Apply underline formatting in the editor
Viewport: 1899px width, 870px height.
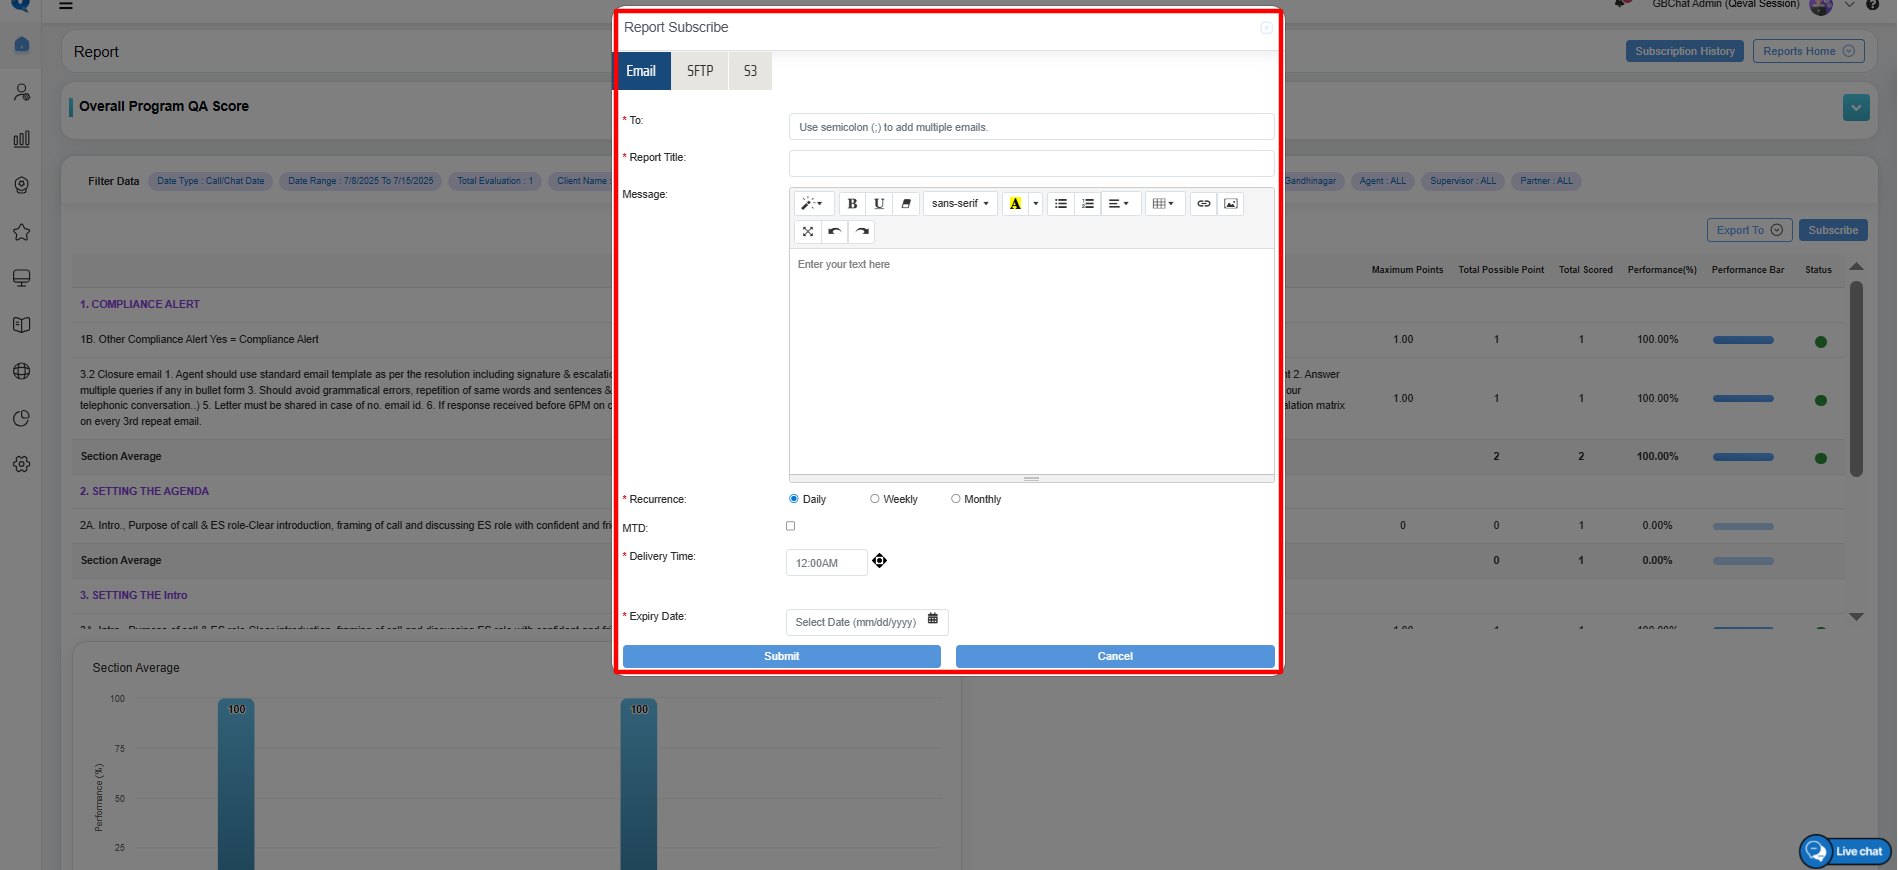coord(879,204)
